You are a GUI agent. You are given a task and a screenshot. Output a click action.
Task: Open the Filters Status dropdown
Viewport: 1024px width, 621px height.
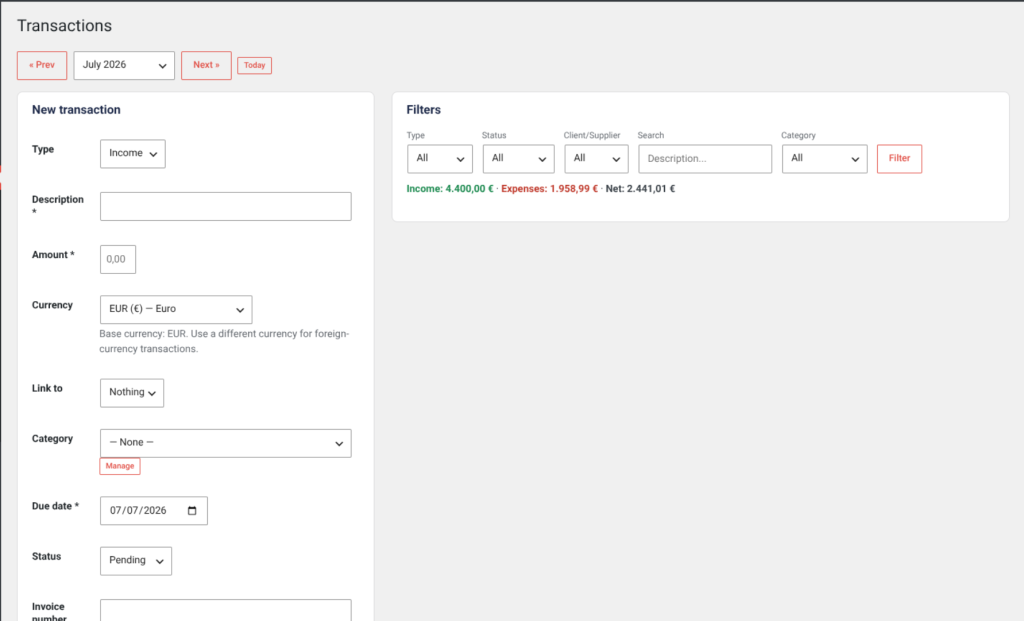(x=519, y=159)
